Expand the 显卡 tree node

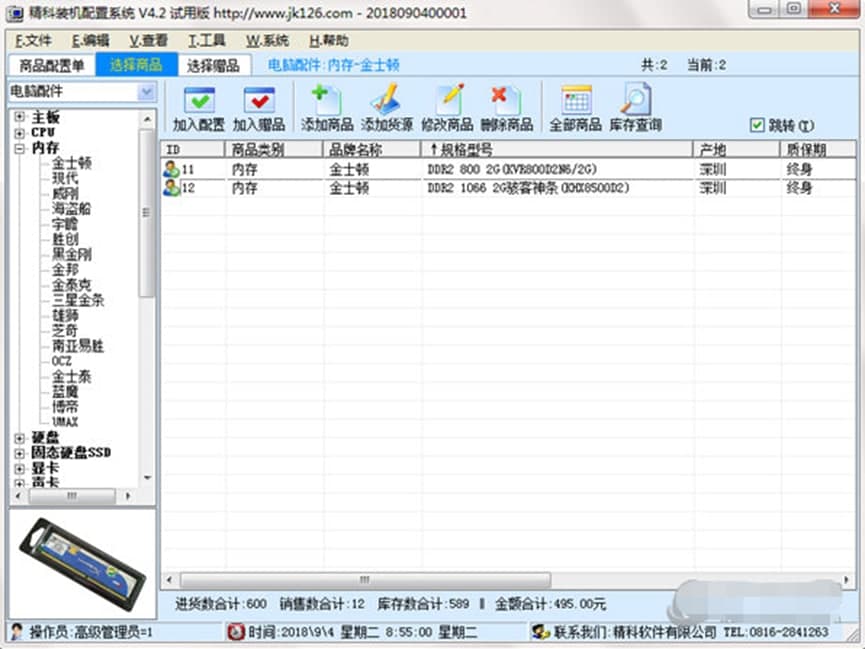click(x=20, y=469)
